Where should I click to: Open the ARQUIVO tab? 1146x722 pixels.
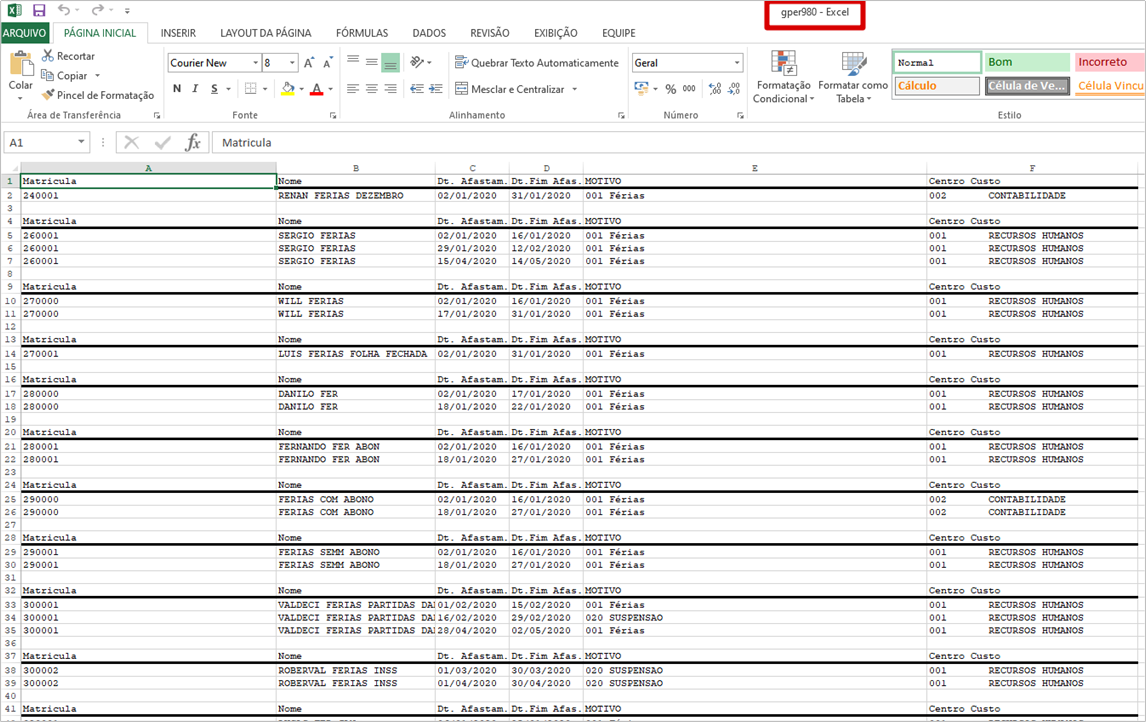click(x=25, y=33)
